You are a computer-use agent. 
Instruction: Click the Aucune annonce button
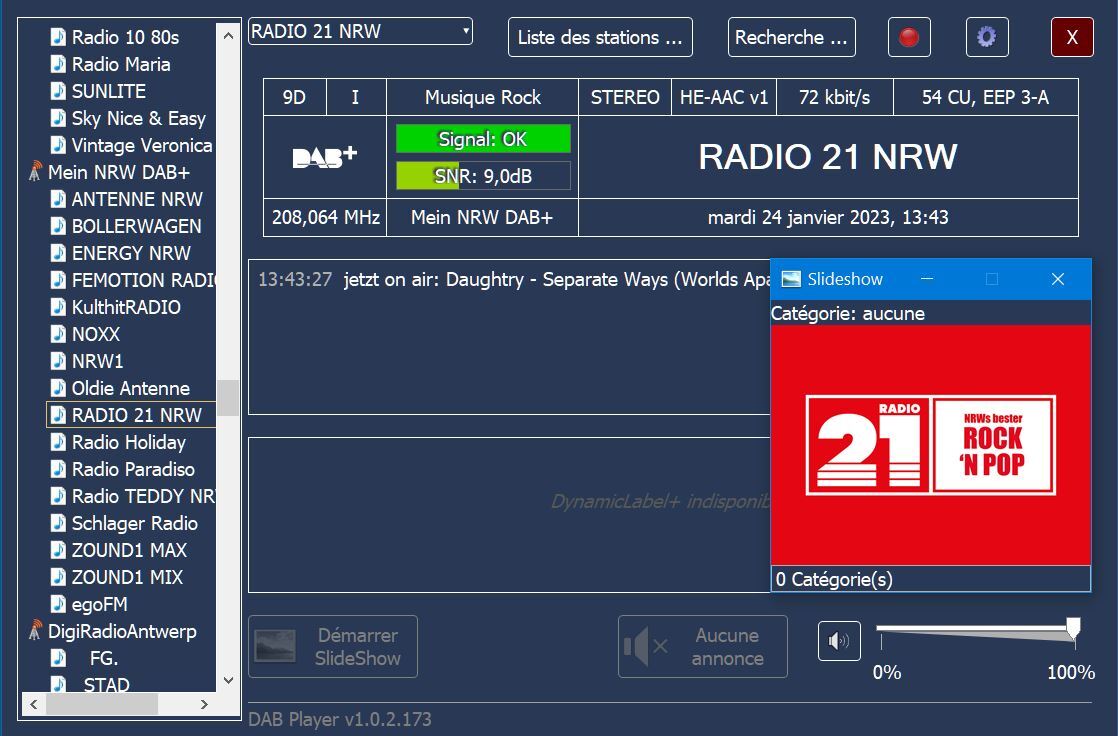702,647
